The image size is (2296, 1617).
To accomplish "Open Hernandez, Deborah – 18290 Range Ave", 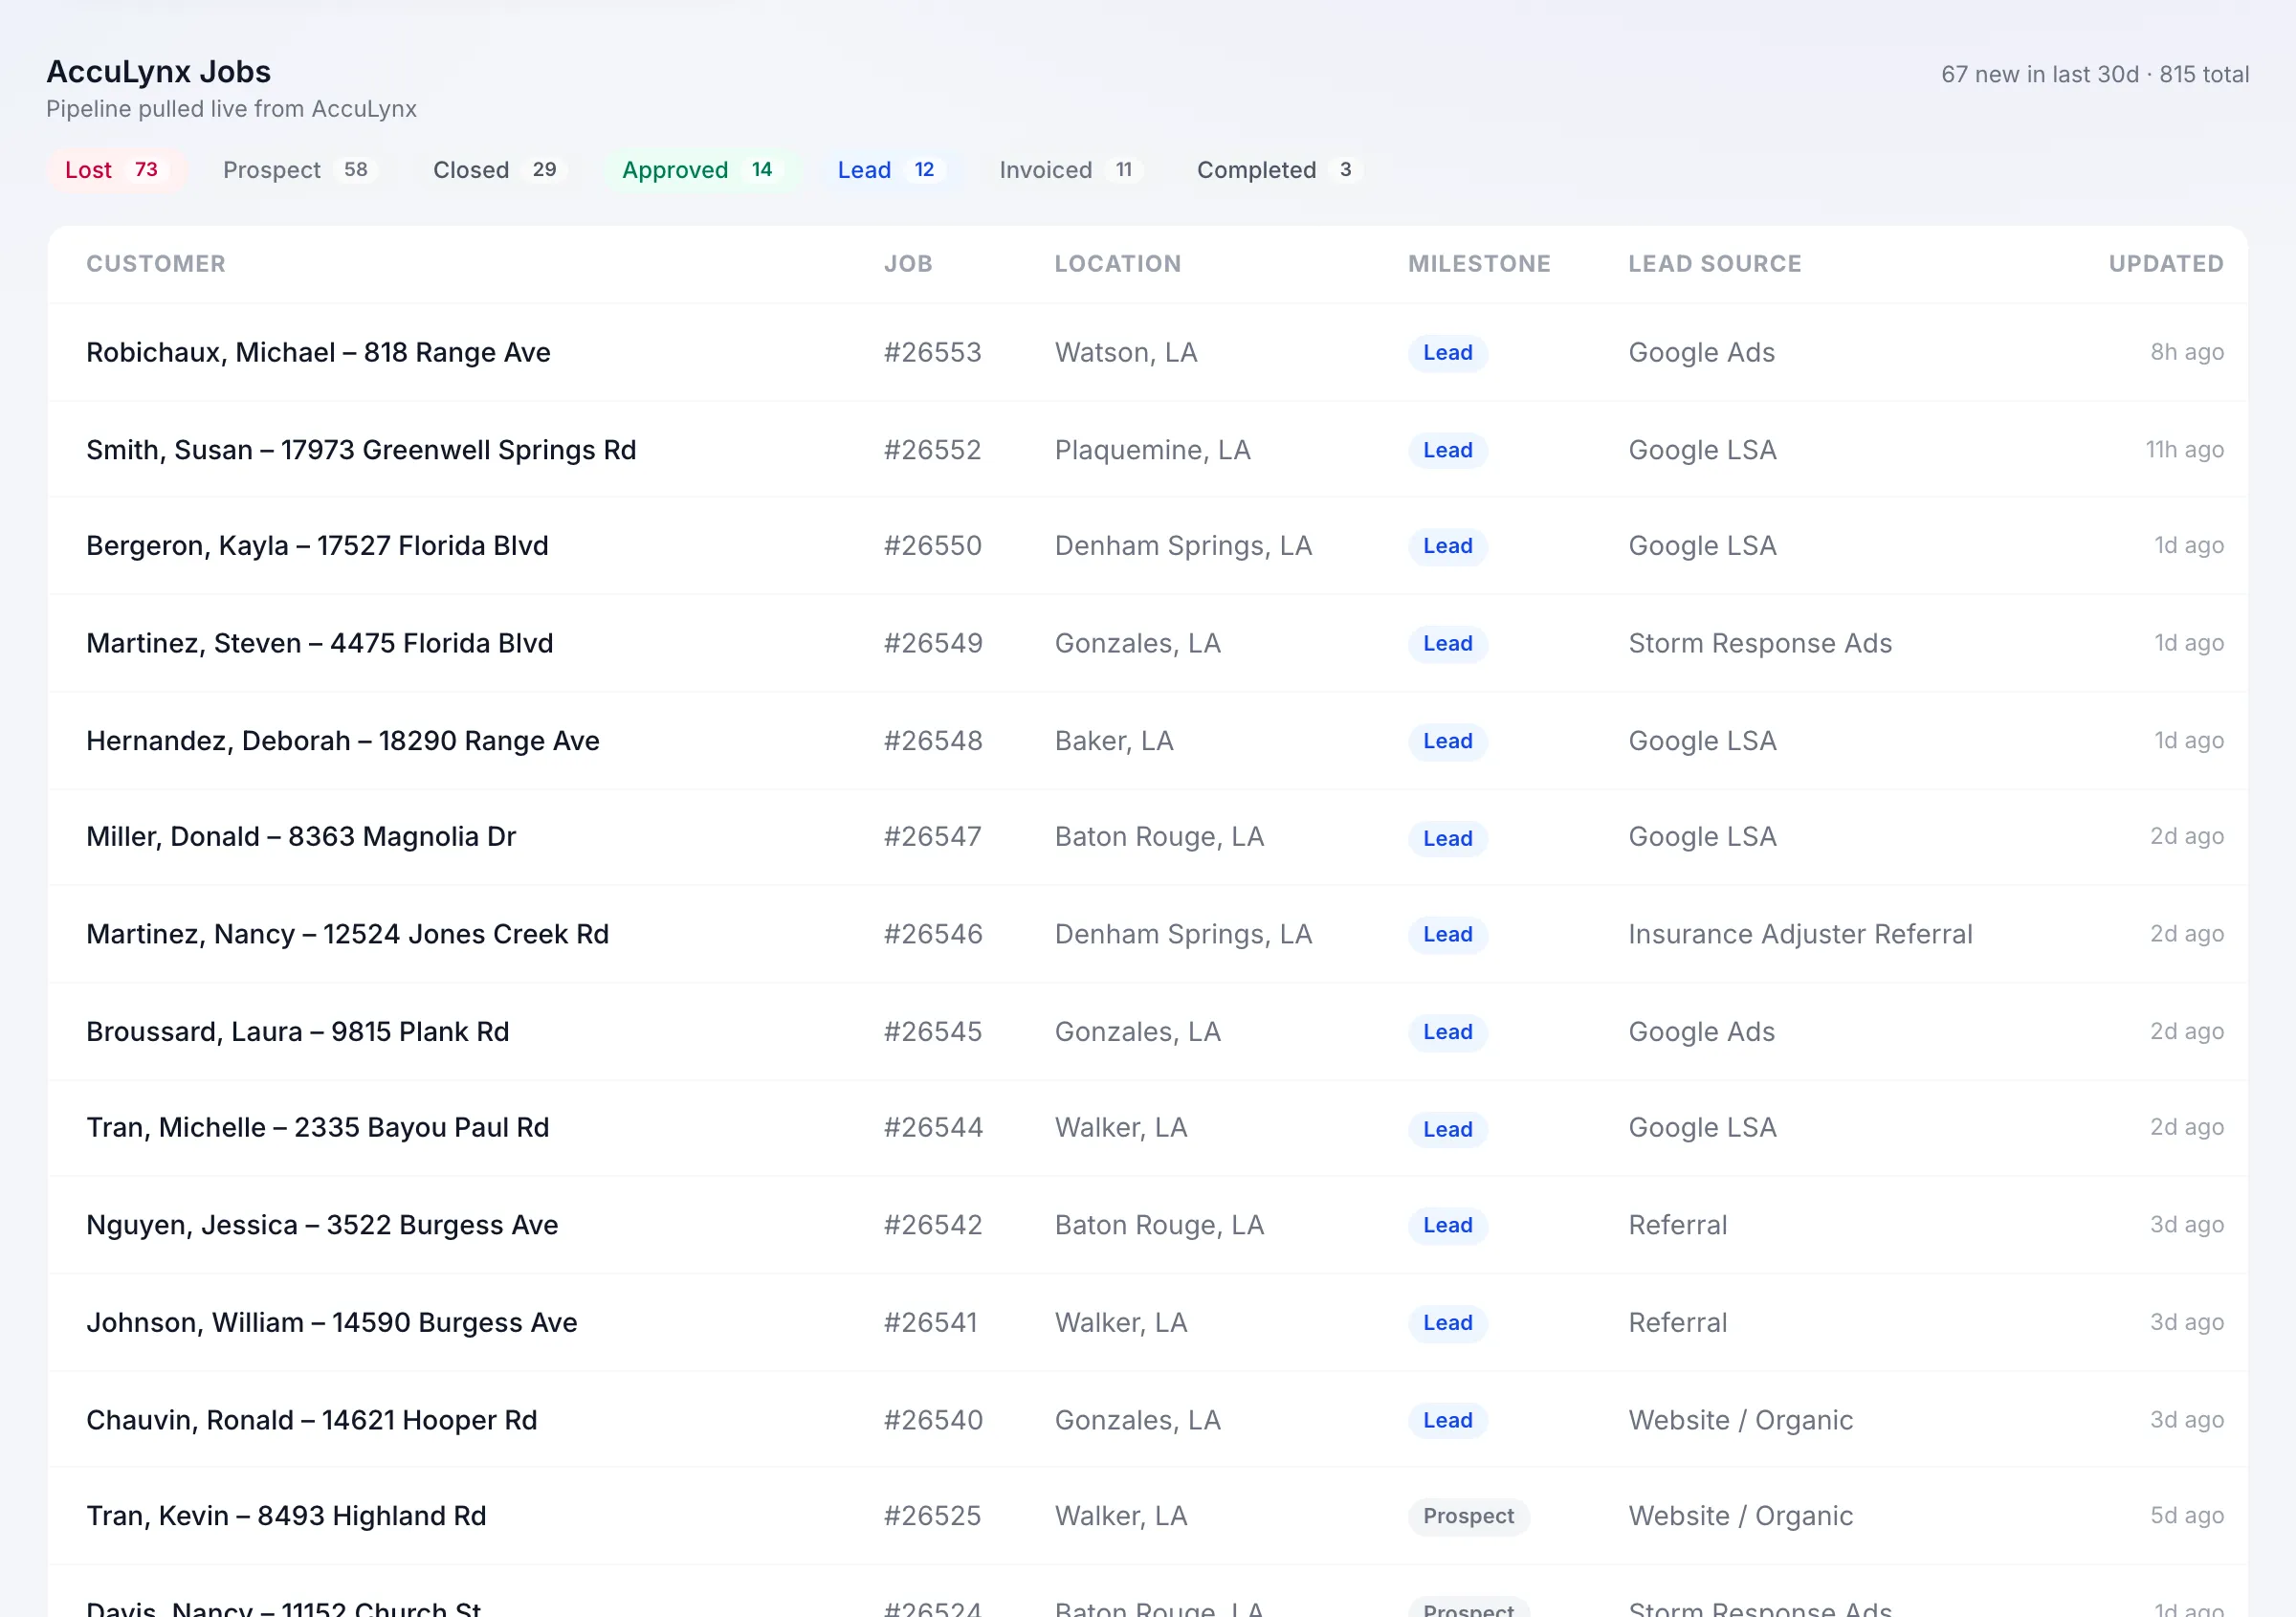I will coord(343,741).
